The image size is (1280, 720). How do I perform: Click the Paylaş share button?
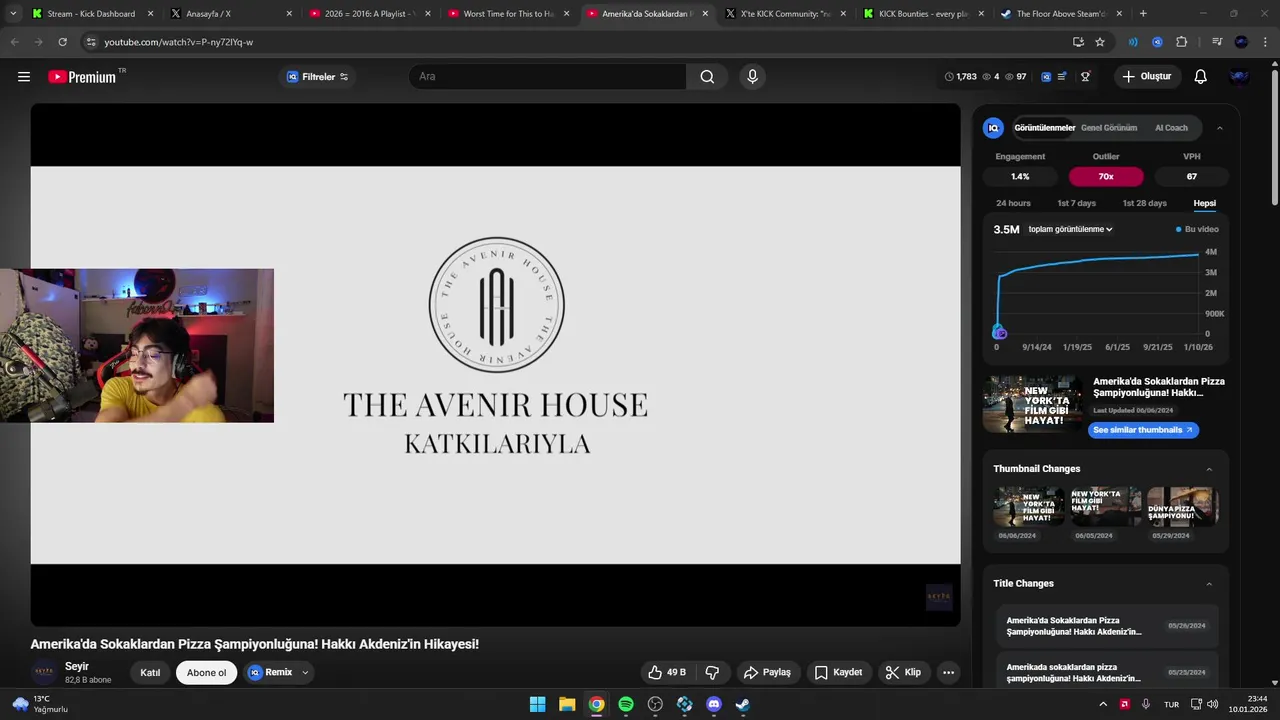(767, 672)
